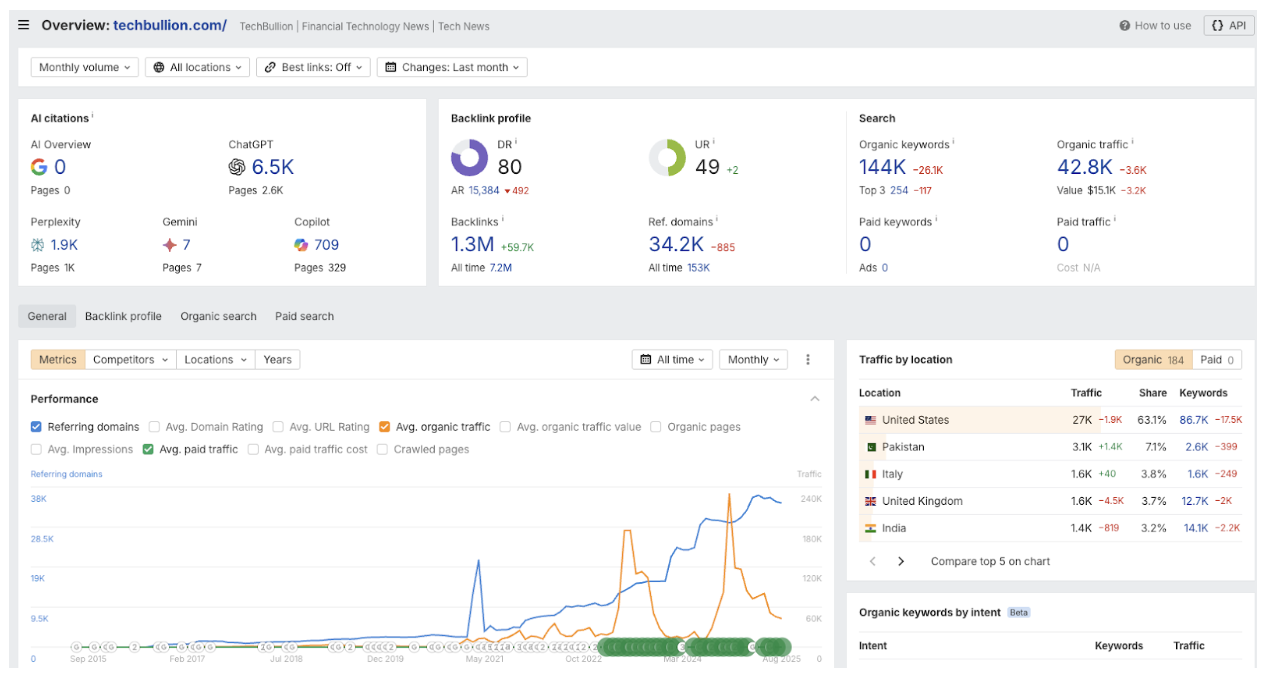The width and height of the screenshot is (1271, 690).
Task: Click the calendar icon in All time
Action: pos(646,360)
